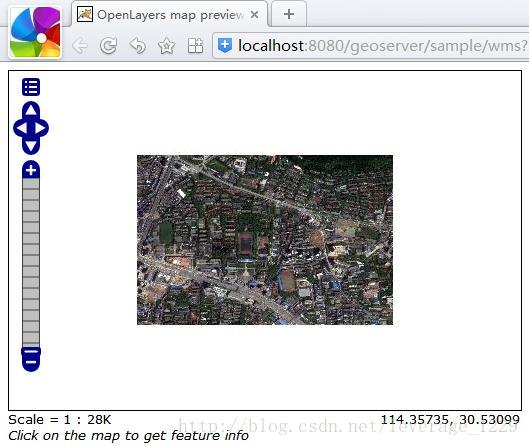Reload the current page
The height and width of the screenshot is (446, 529).
tap(108, 46)
